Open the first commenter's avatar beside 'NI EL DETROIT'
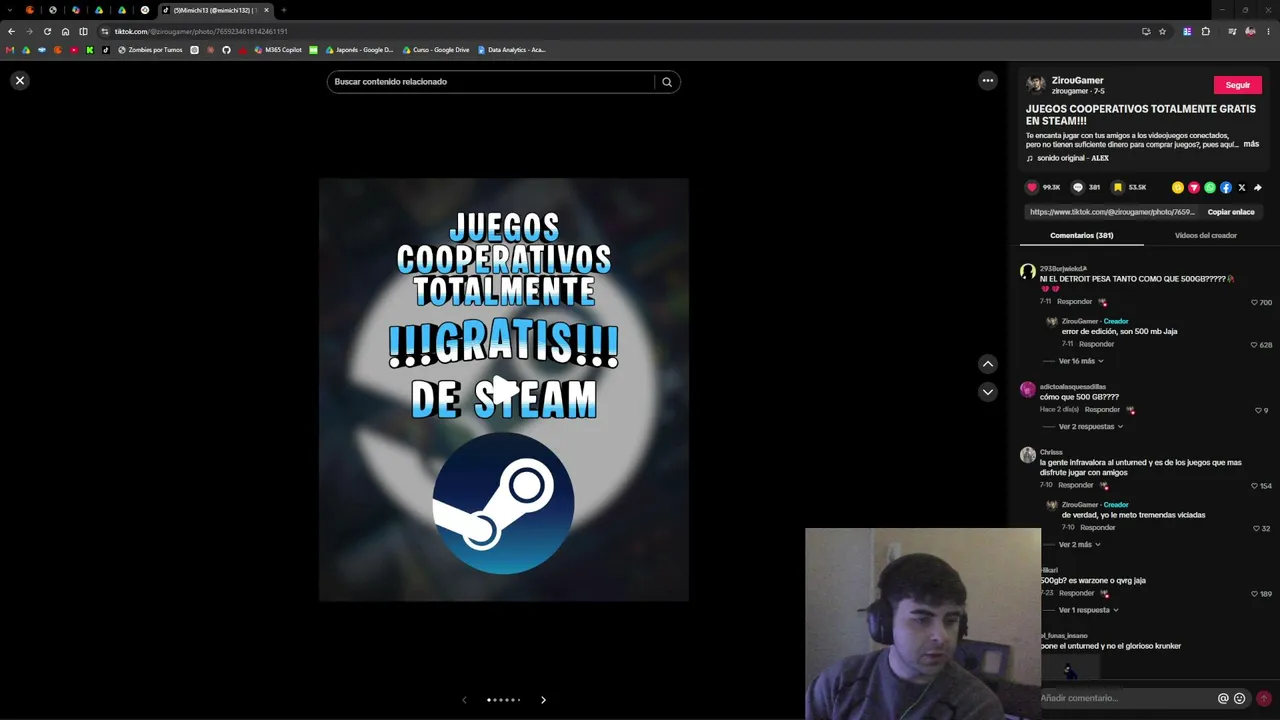This screenshot has width=1280, height=720. coord(1028,273)
